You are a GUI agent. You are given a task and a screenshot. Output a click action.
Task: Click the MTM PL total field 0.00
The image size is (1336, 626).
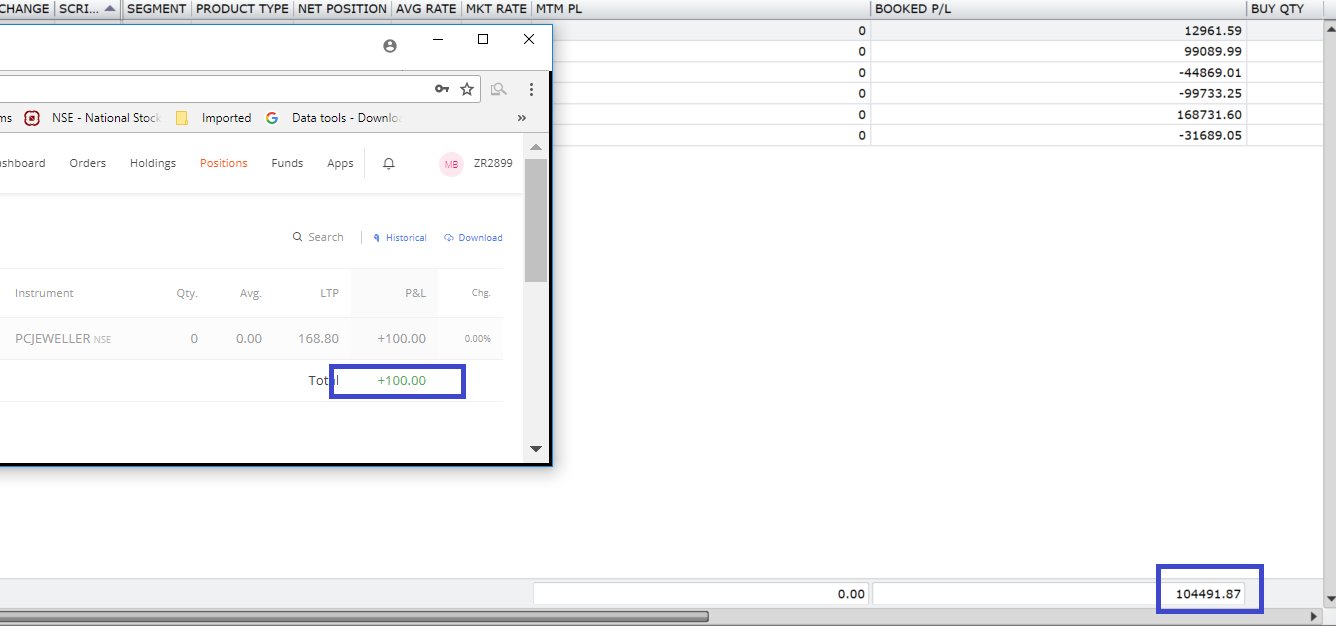pyautogui.click(x=701, y=594)
